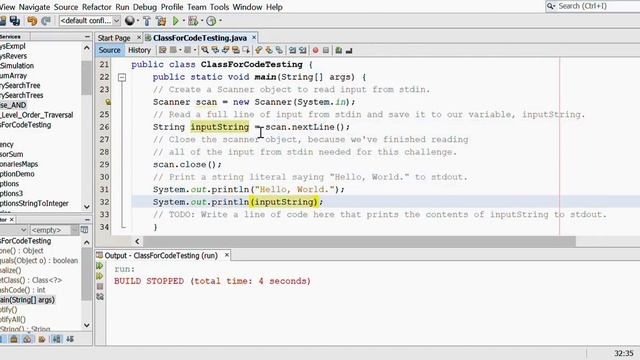Stop the running build square icon

(x=100, y=287)
